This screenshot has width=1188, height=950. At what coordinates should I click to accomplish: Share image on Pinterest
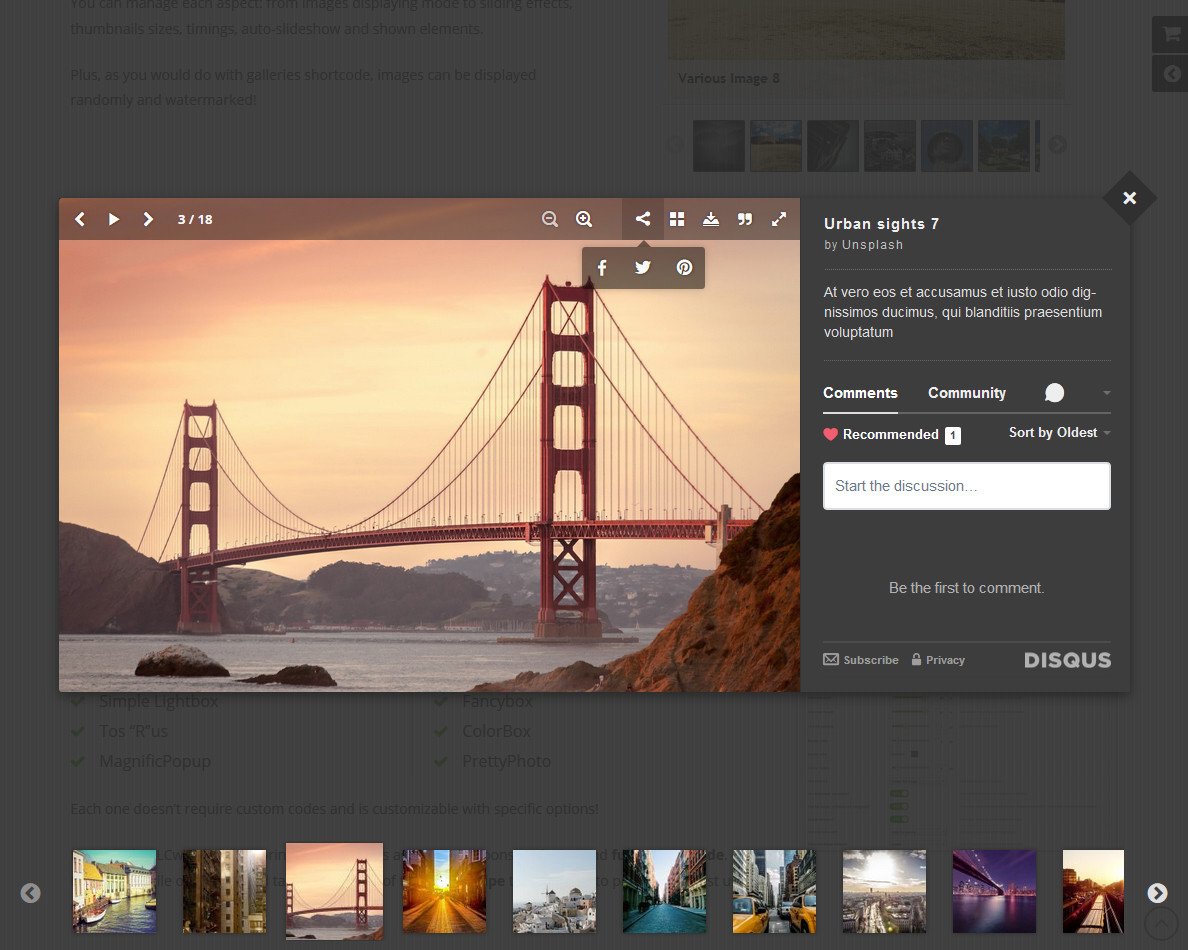click(684, 267)
